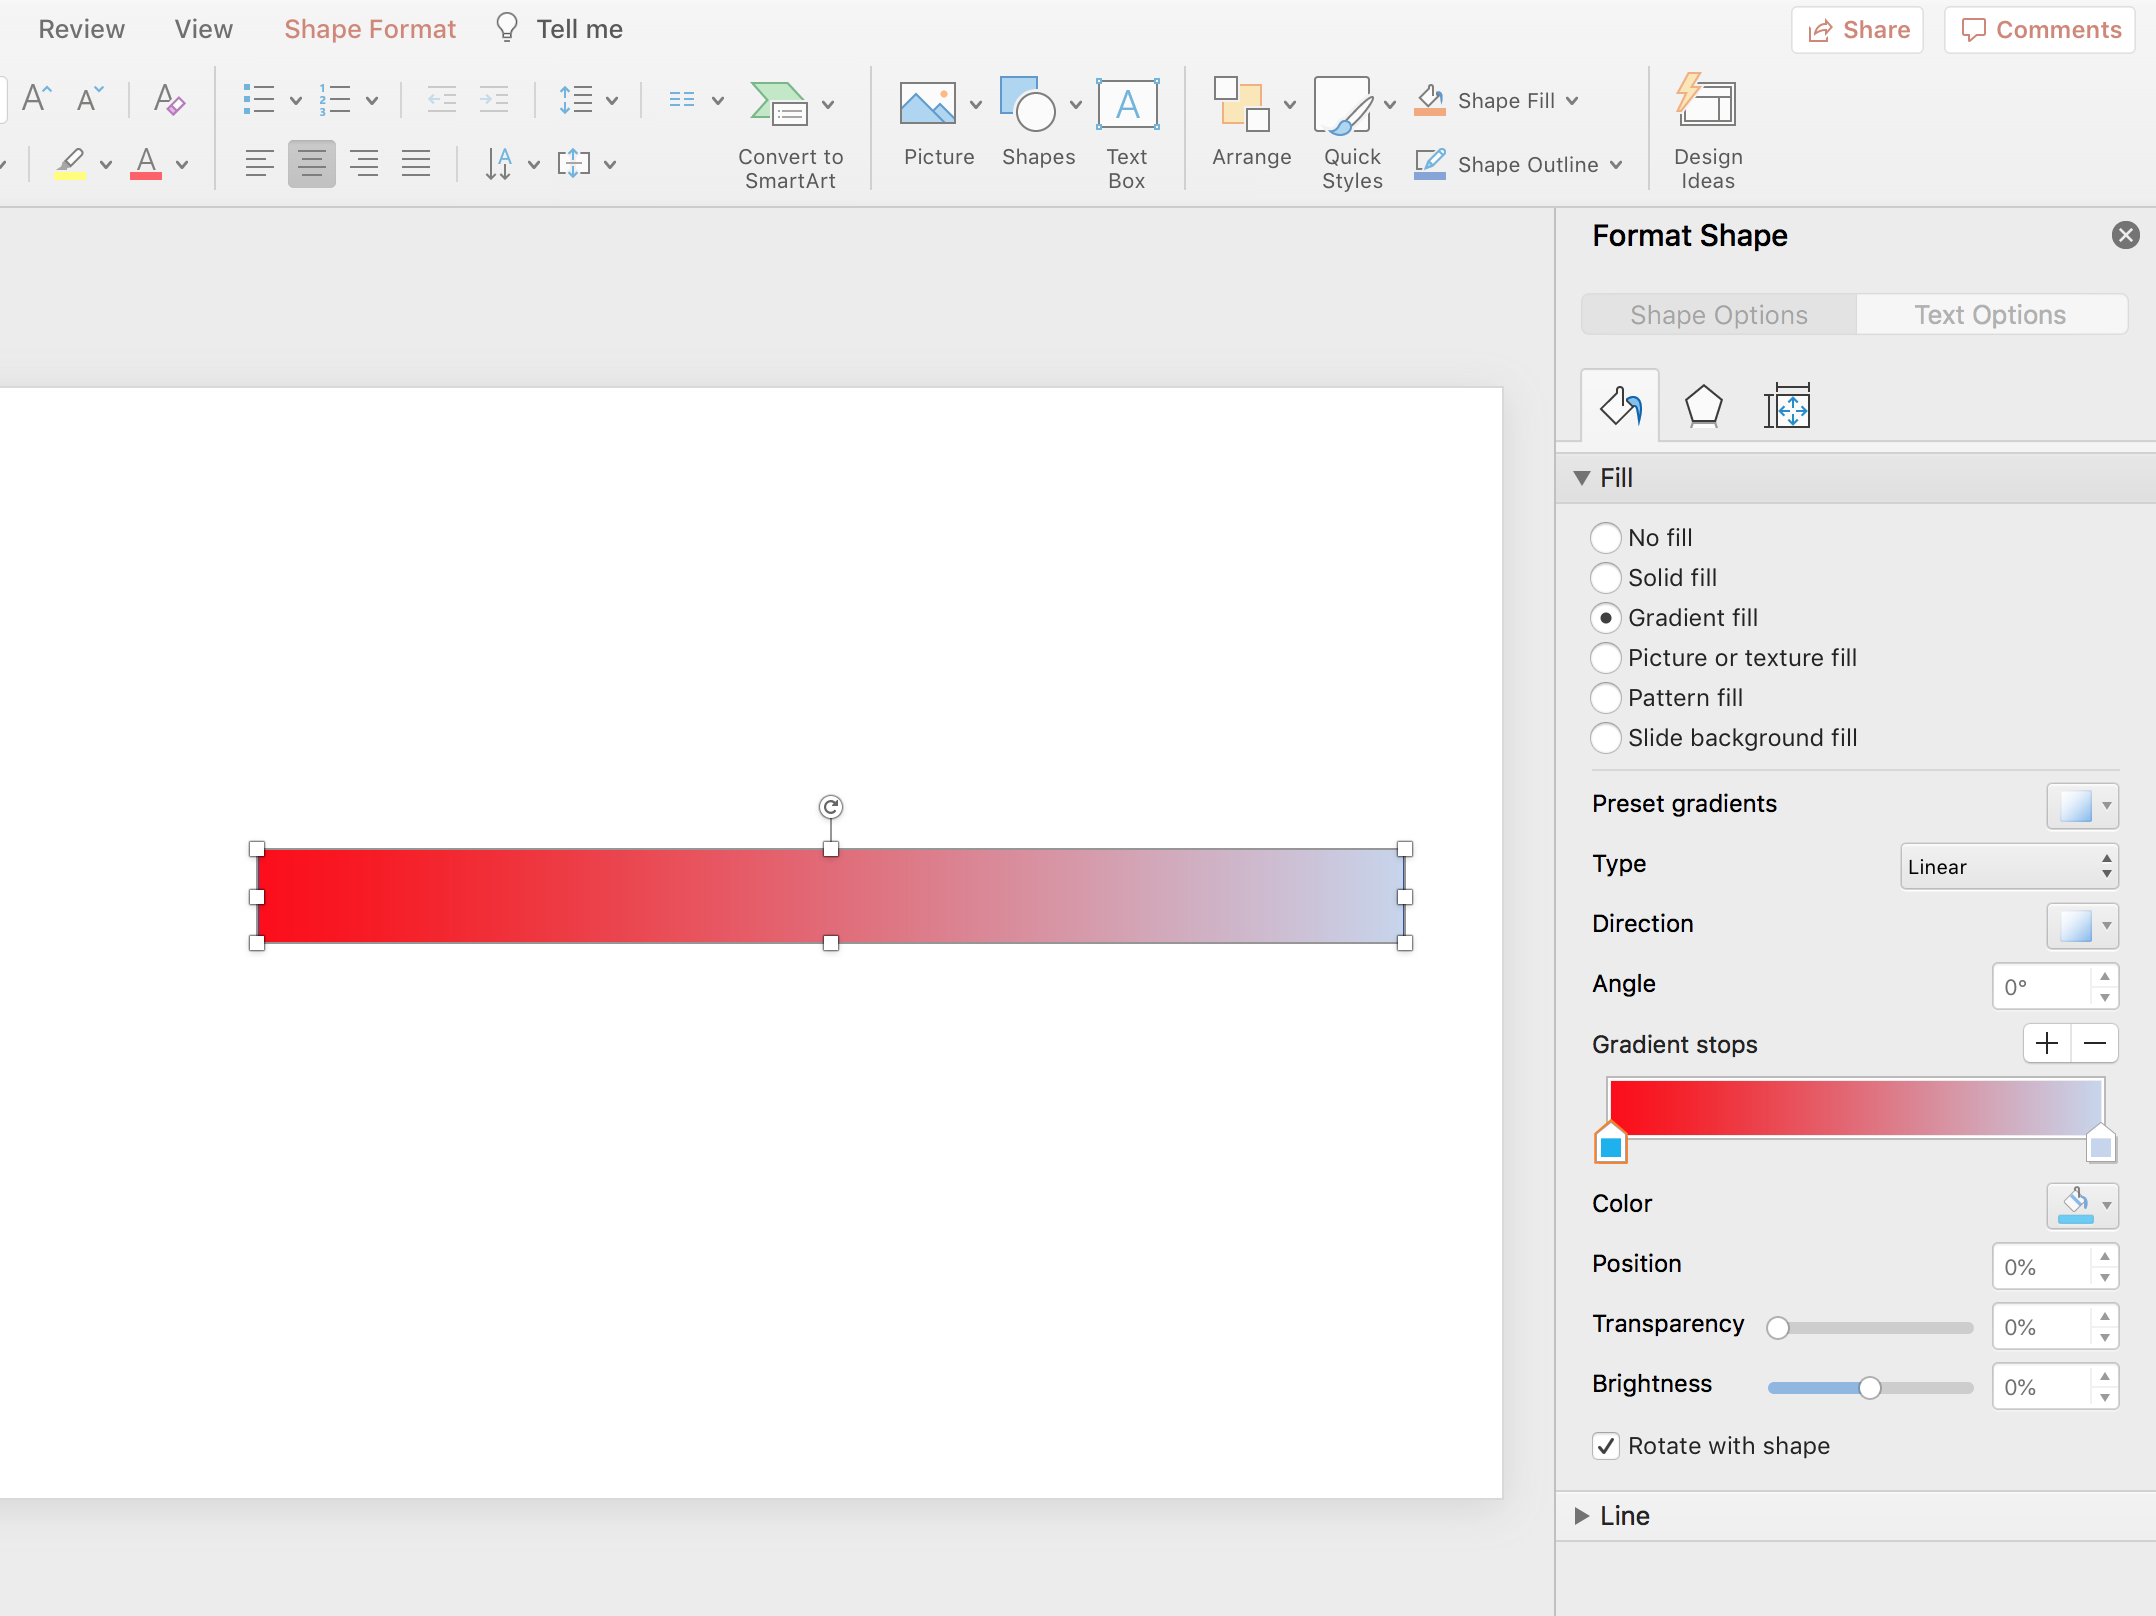Select Gradient fill radio button
This screenshot has height=1616, width=2156.
1605,618
